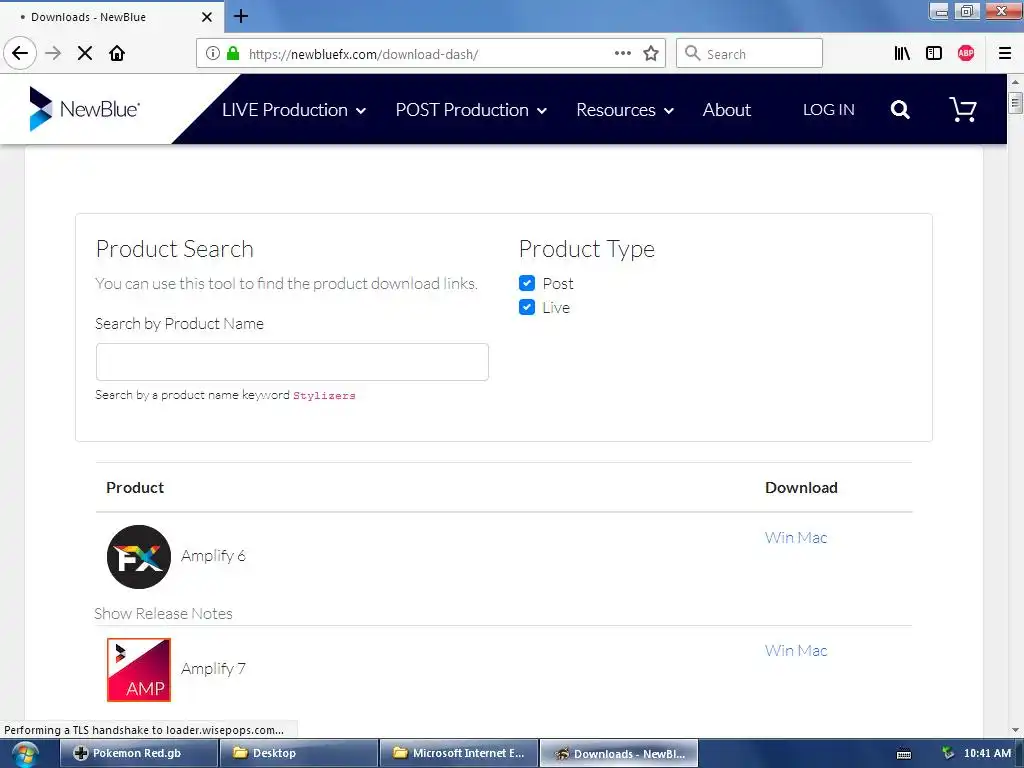Download Amplify 6 for Win

pos(778,537)
